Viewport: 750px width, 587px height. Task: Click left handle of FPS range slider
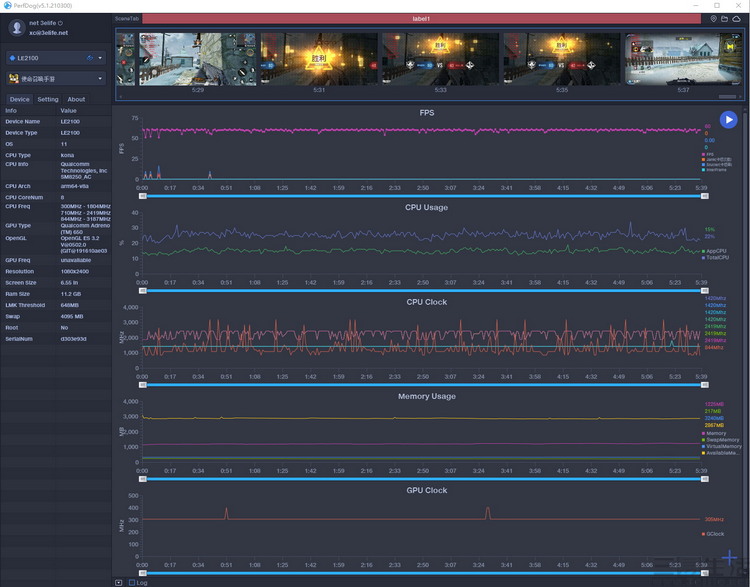143,196
